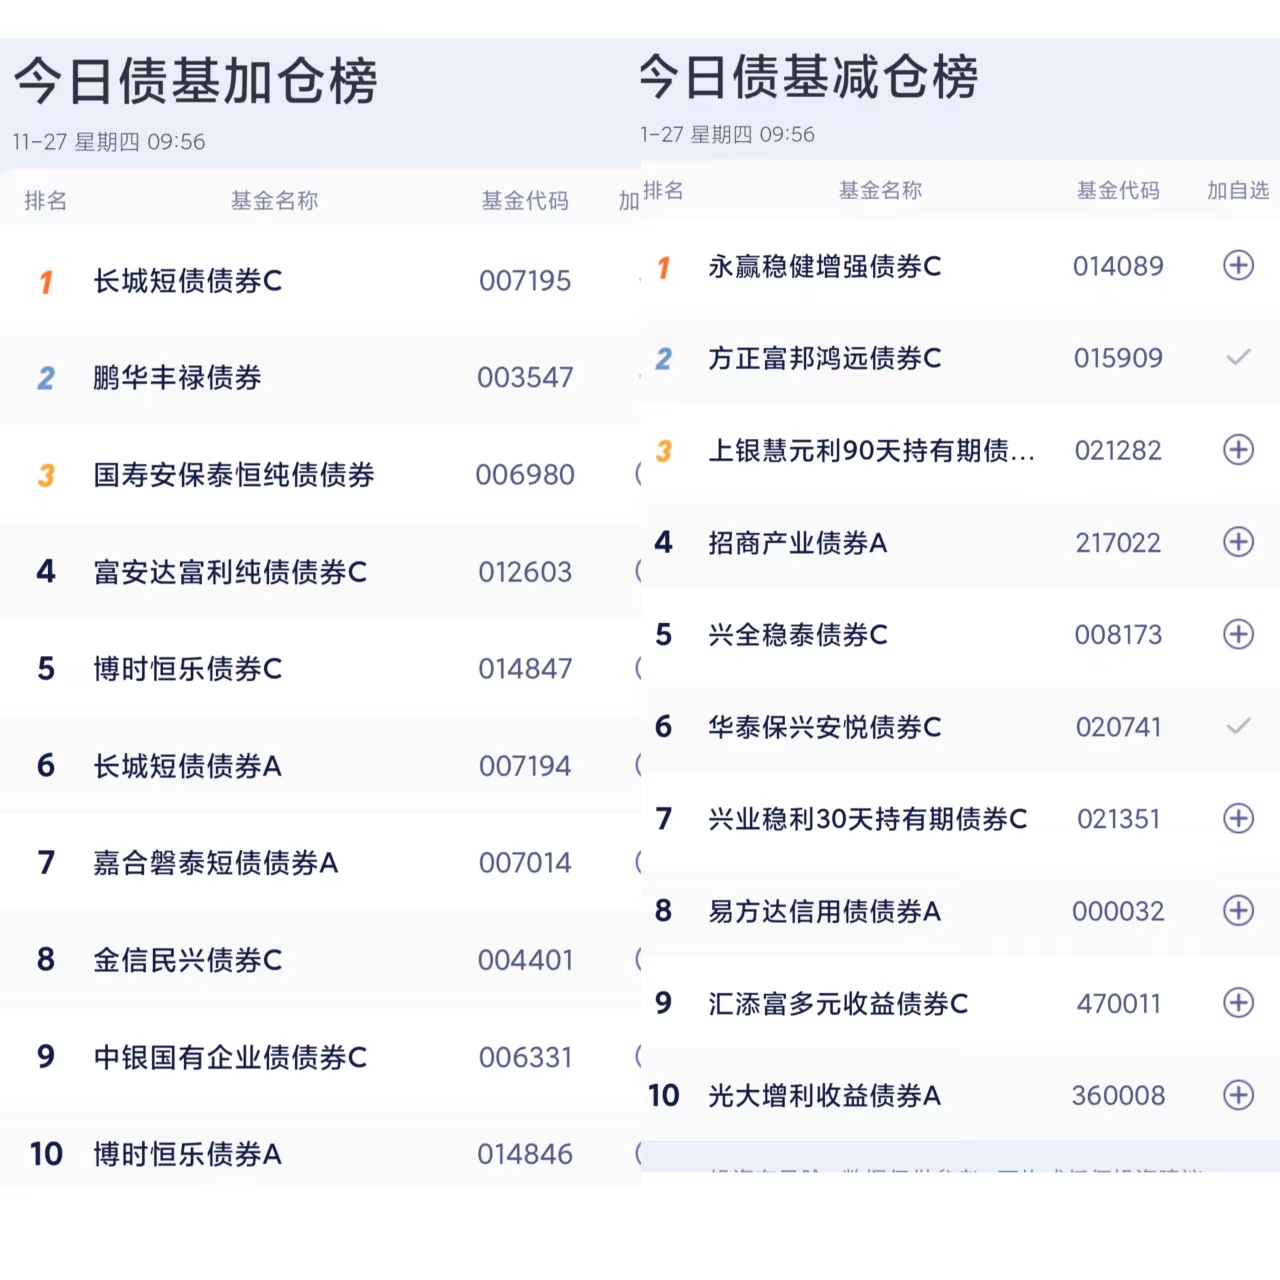Open fund 金信民兴债券C
Viewport: 1280px width, 1280px height.
(188, 960)
